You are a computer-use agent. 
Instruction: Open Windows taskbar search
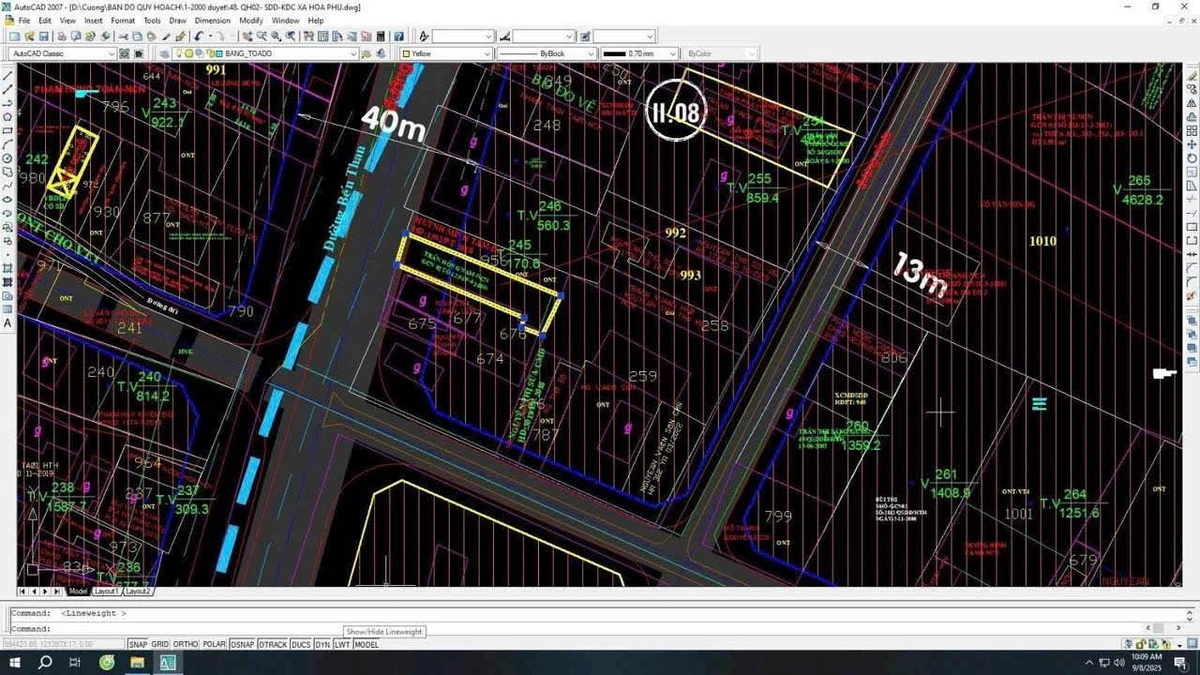click(45, 663)
